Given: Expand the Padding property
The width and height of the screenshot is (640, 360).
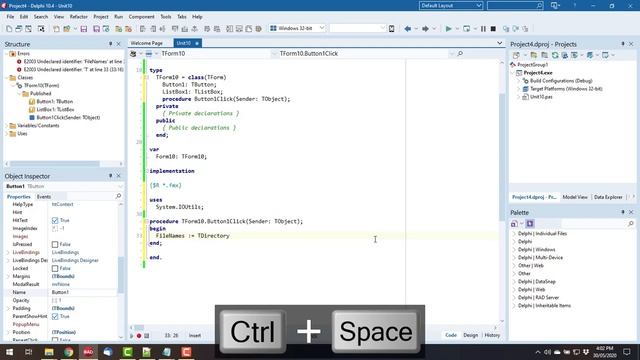Looking at the screenshot, I should click(x=7, y=308).
